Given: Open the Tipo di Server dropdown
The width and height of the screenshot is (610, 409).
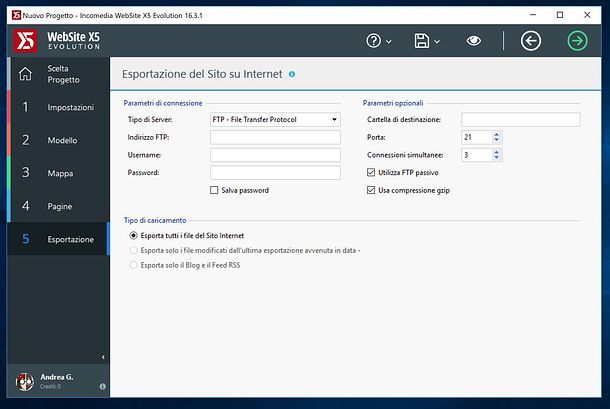Looking at the screenshot, I should (x=275, y=119).
